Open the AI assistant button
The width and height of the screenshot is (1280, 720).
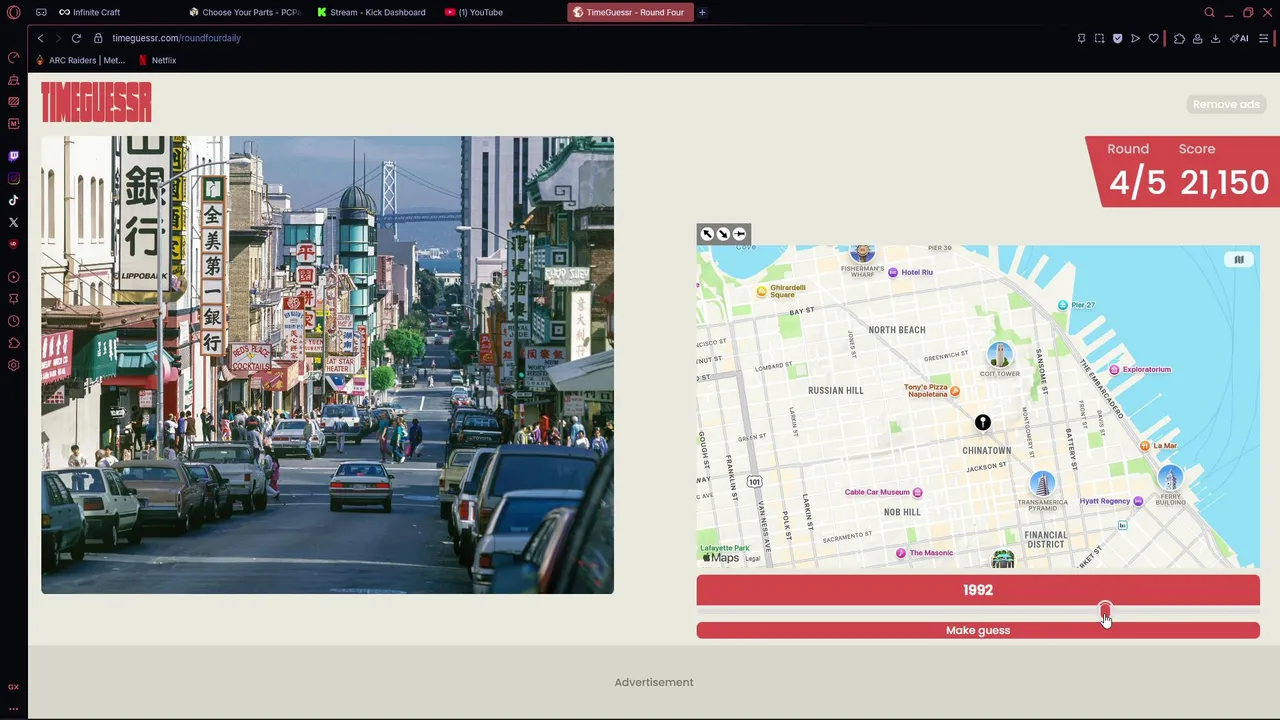point(1240,38)
